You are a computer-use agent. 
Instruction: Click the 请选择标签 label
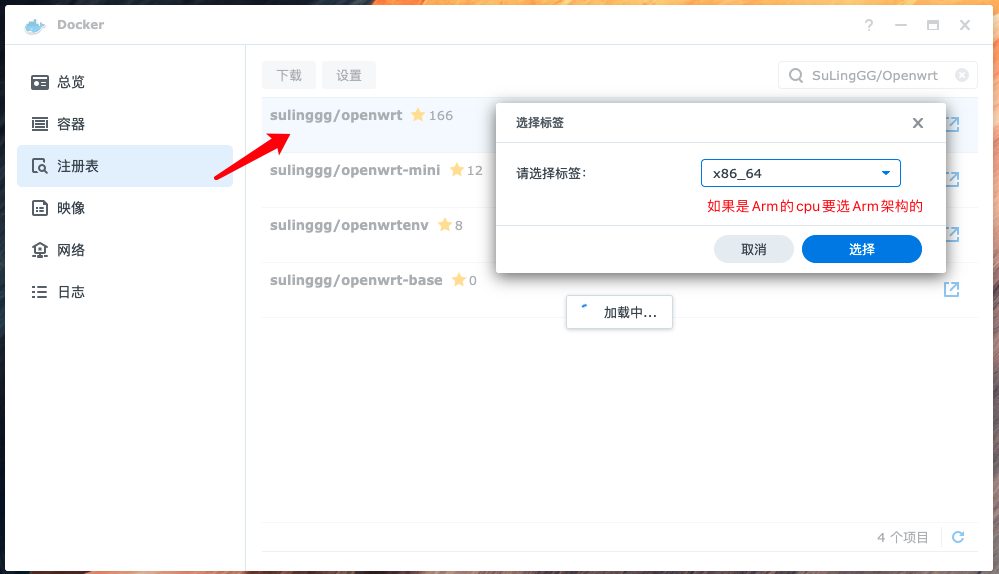click(551, 173)
